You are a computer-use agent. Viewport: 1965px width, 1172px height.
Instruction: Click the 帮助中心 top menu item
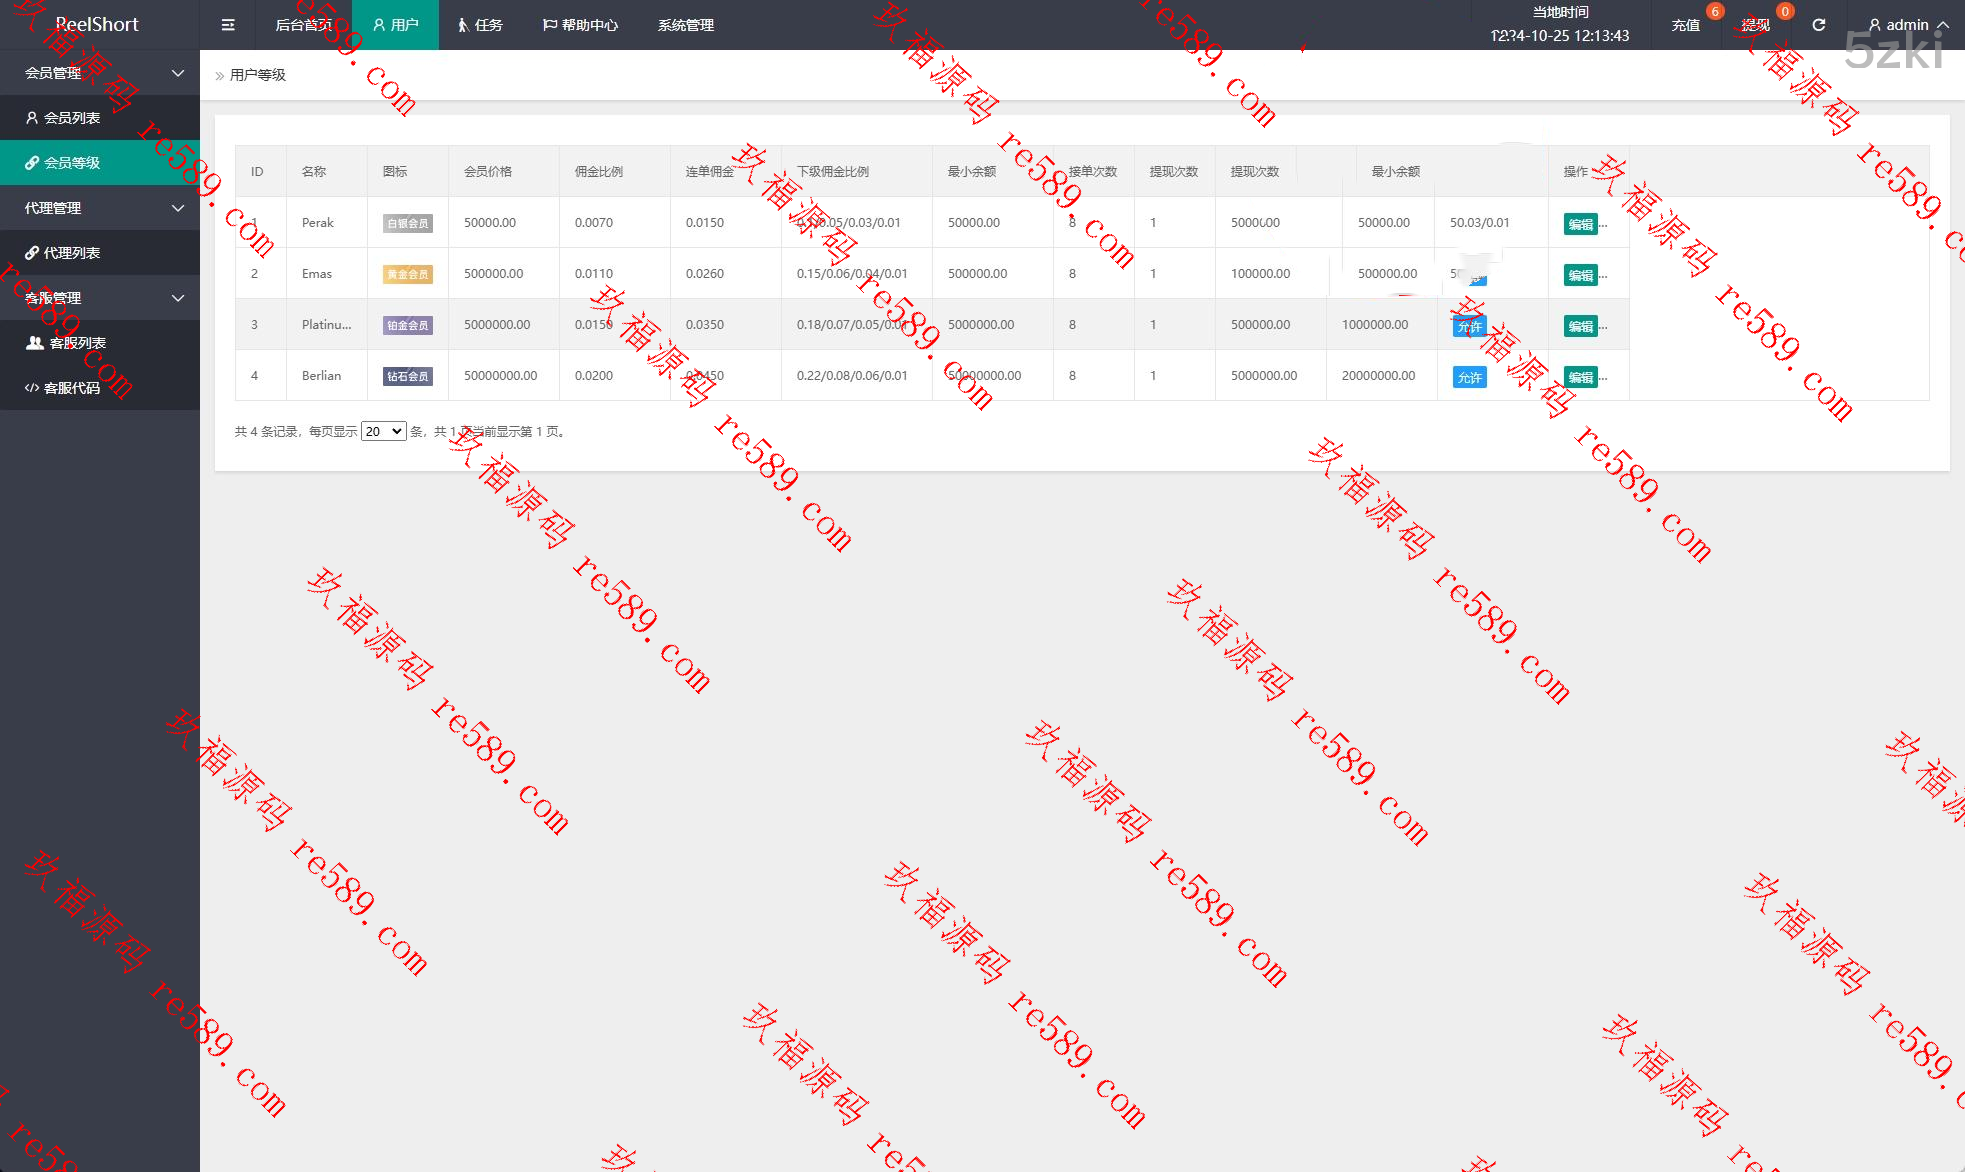point(581,25)
